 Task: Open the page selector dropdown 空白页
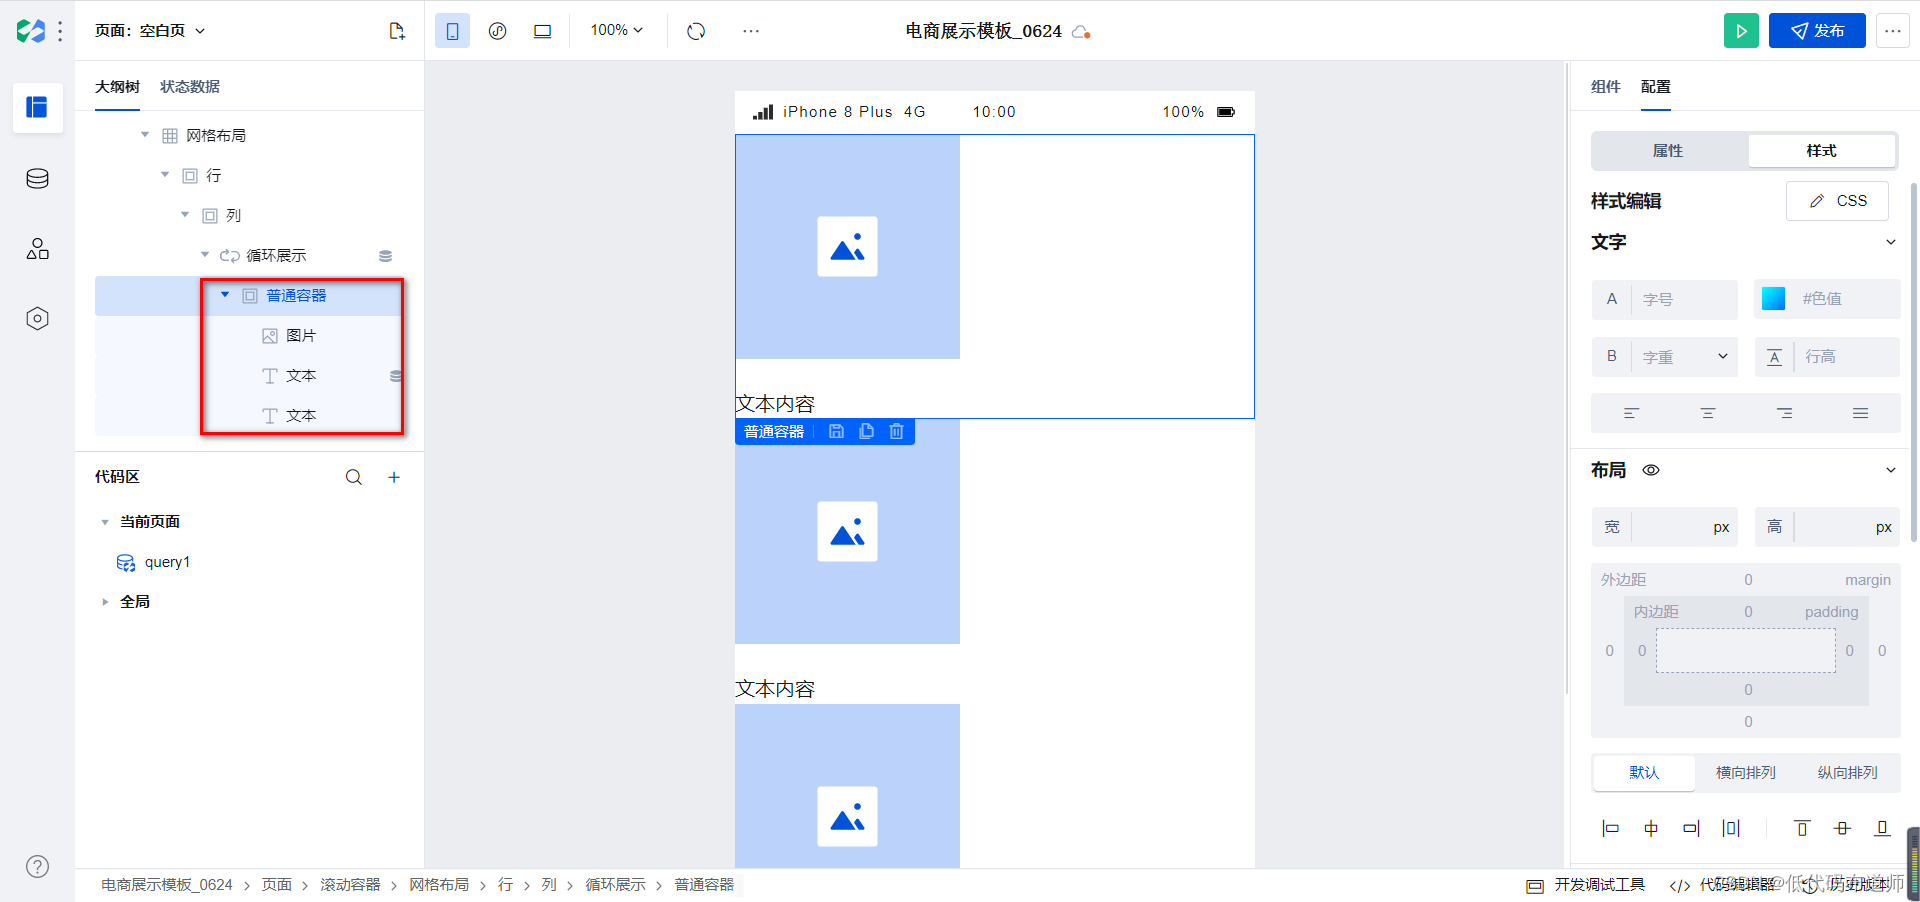click(x=150, y=31)
